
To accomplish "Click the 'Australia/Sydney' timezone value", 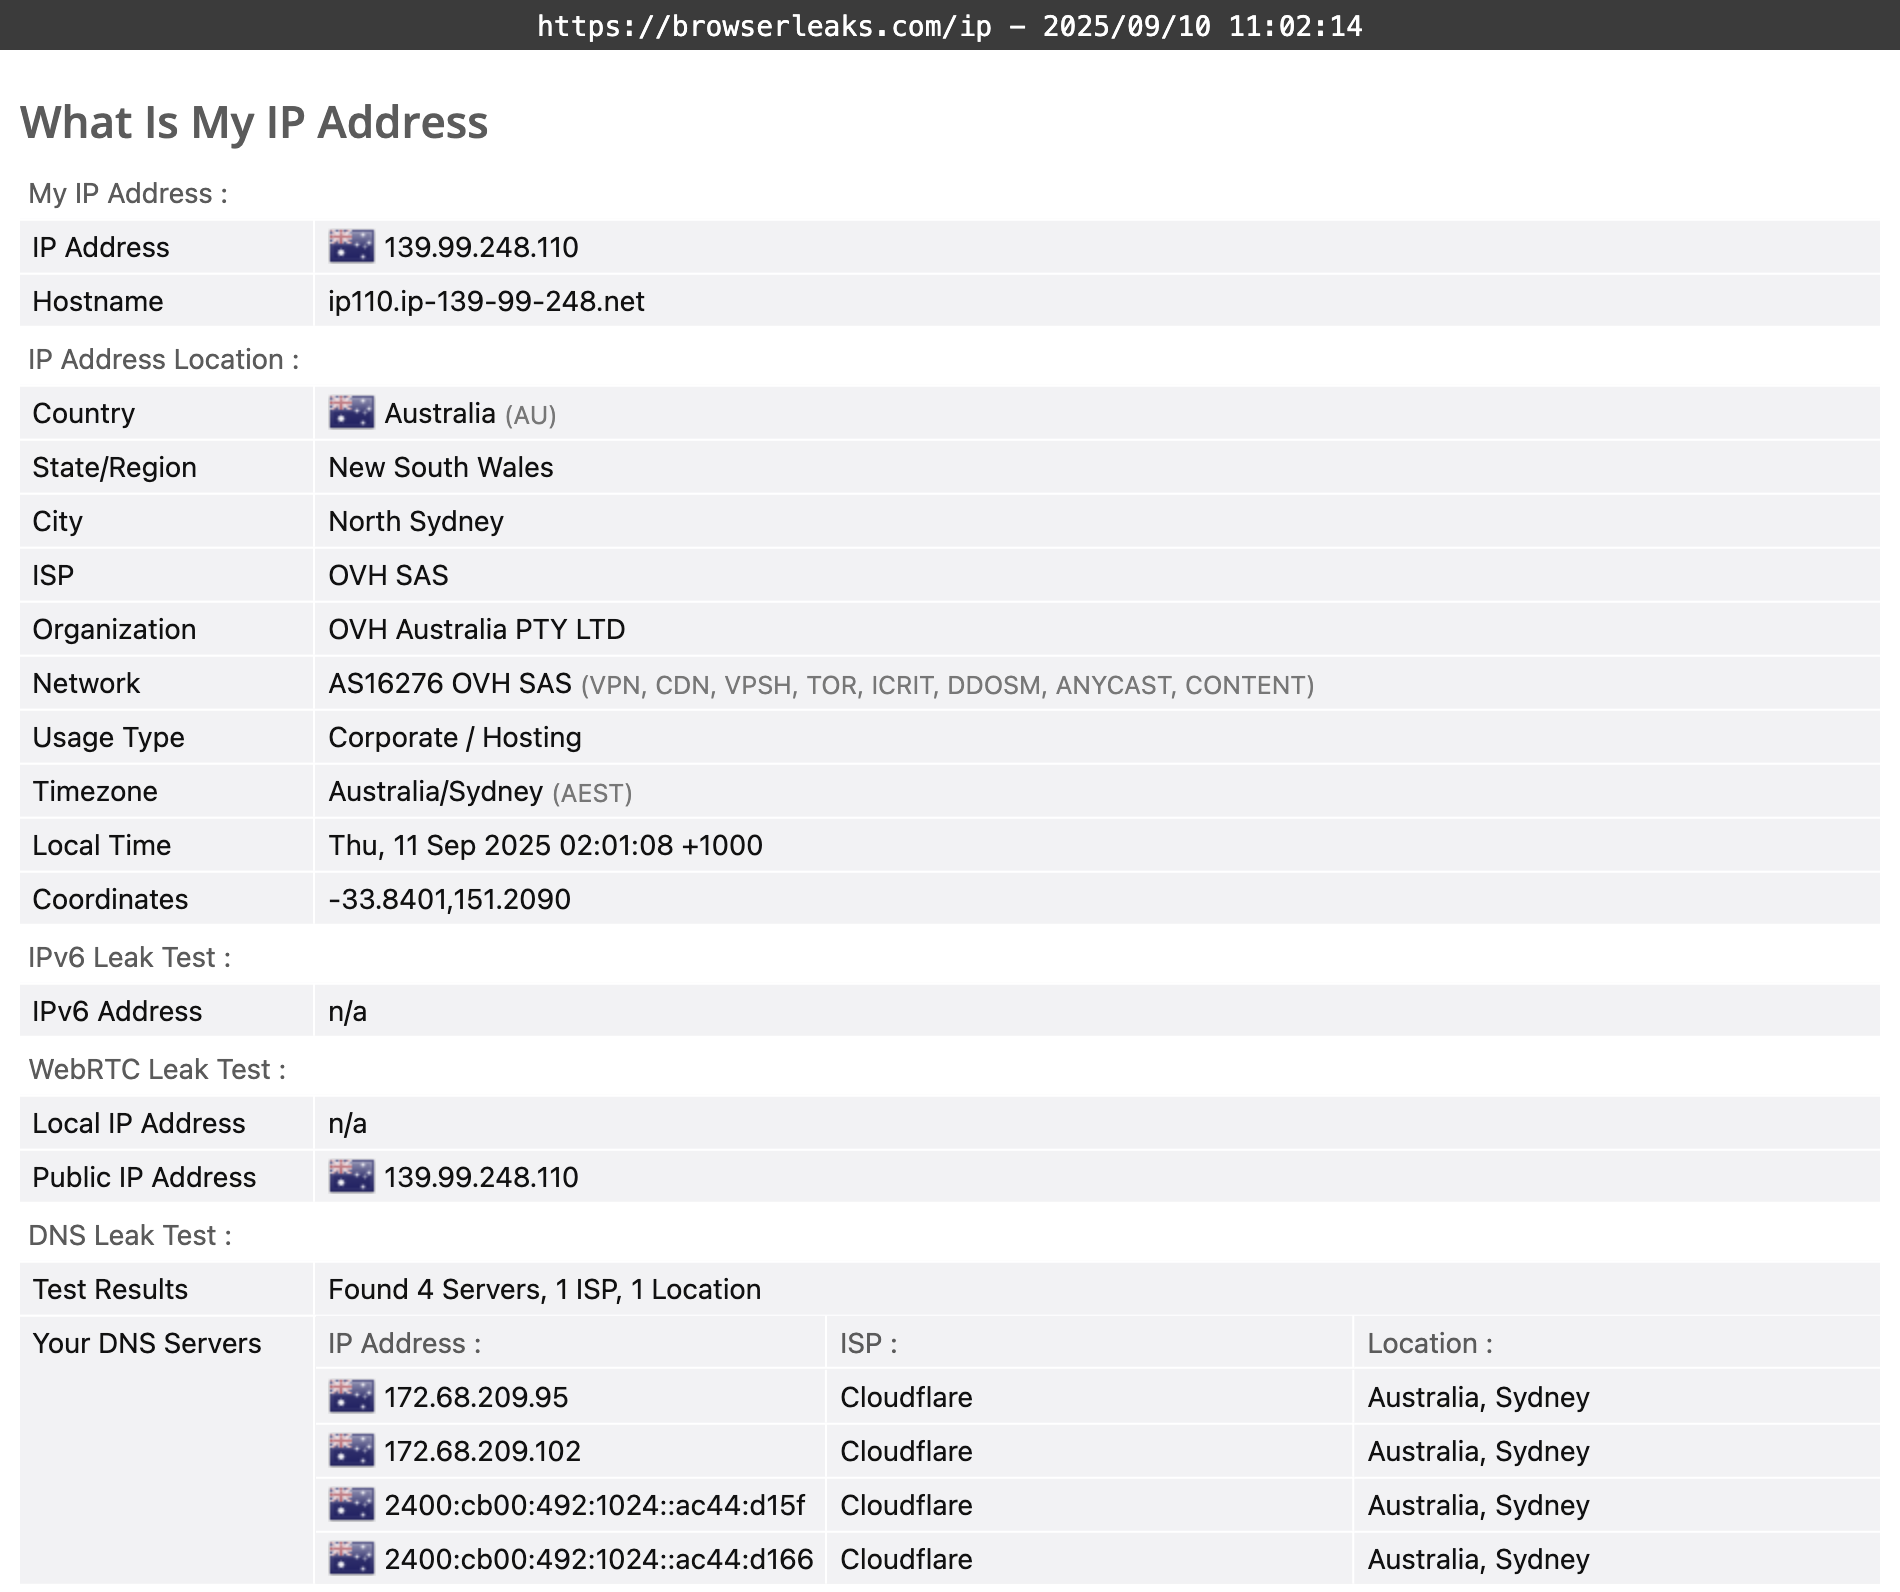I will pos(436,791).
